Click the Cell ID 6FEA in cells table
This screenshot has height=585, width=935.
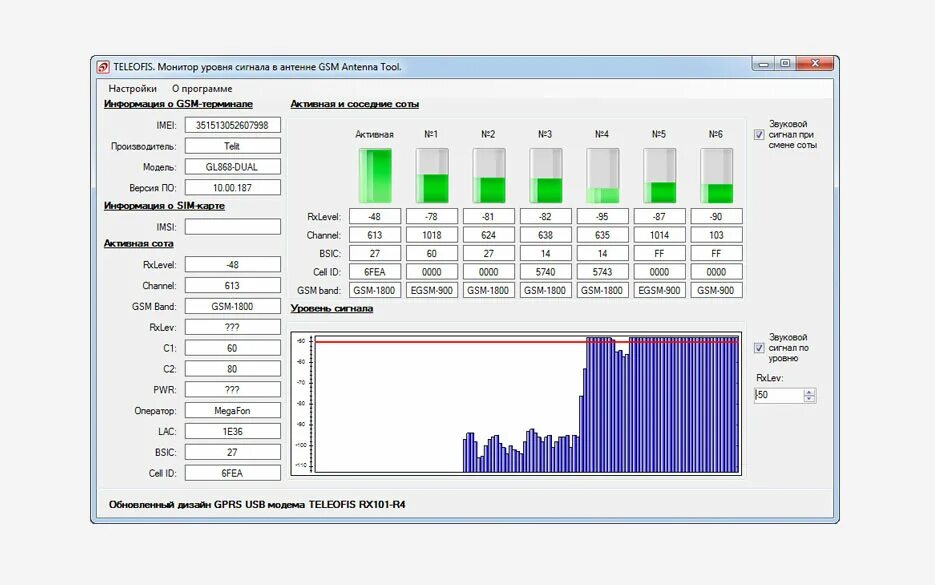375,272
